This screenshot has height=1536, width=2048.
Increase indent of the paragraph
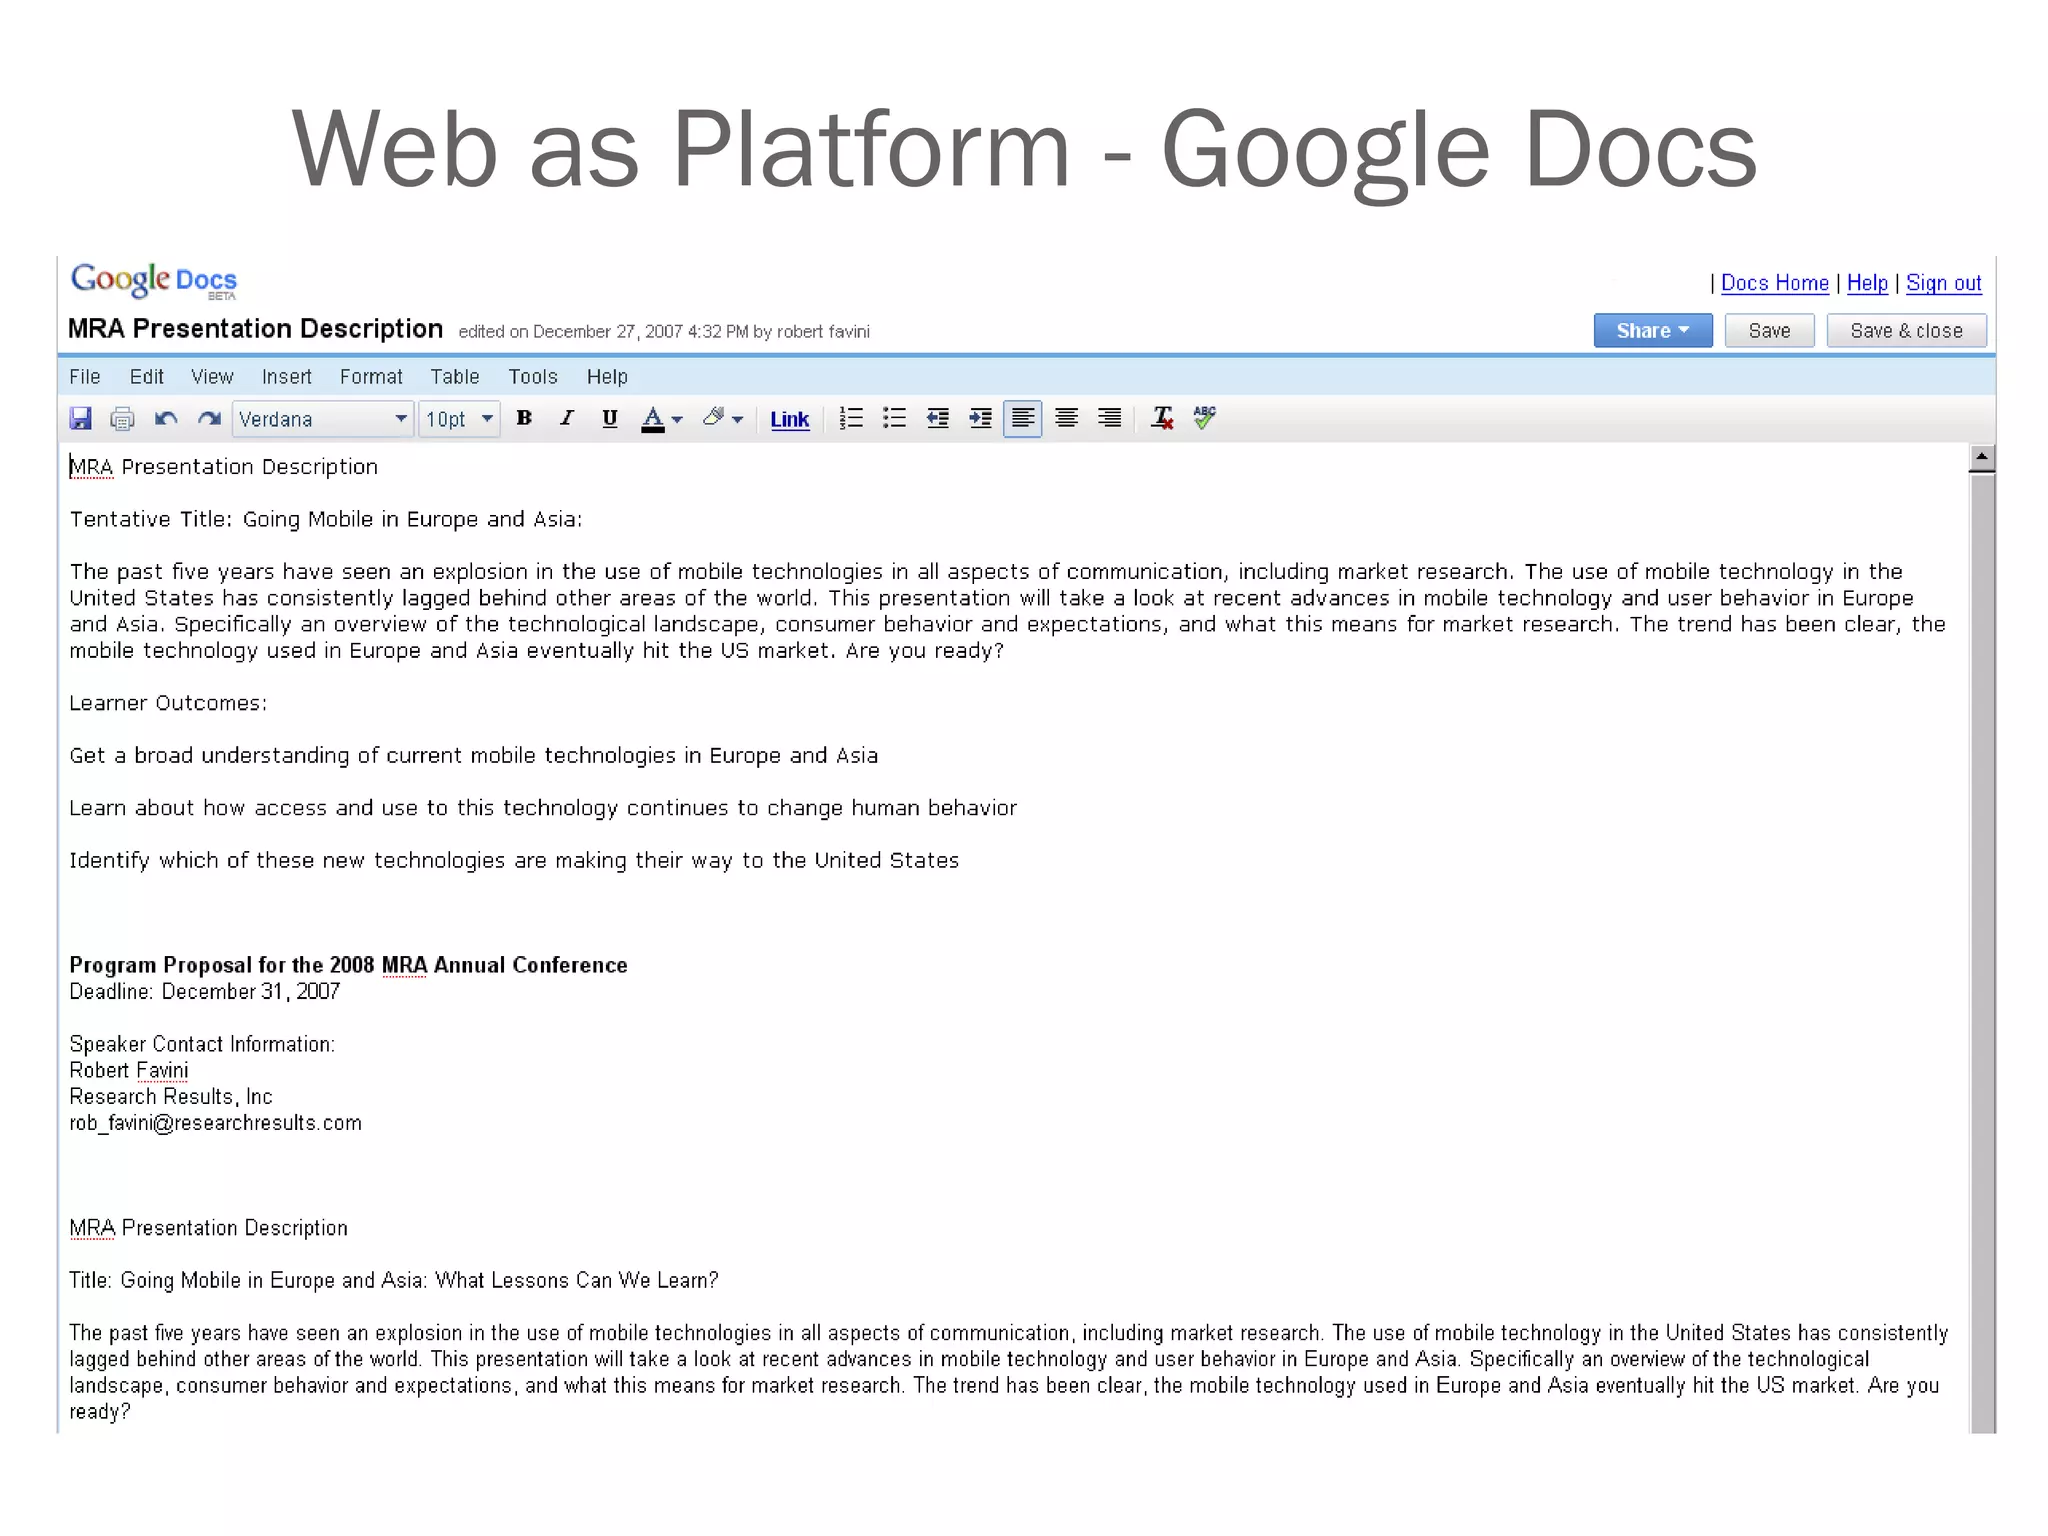(980, 418)
